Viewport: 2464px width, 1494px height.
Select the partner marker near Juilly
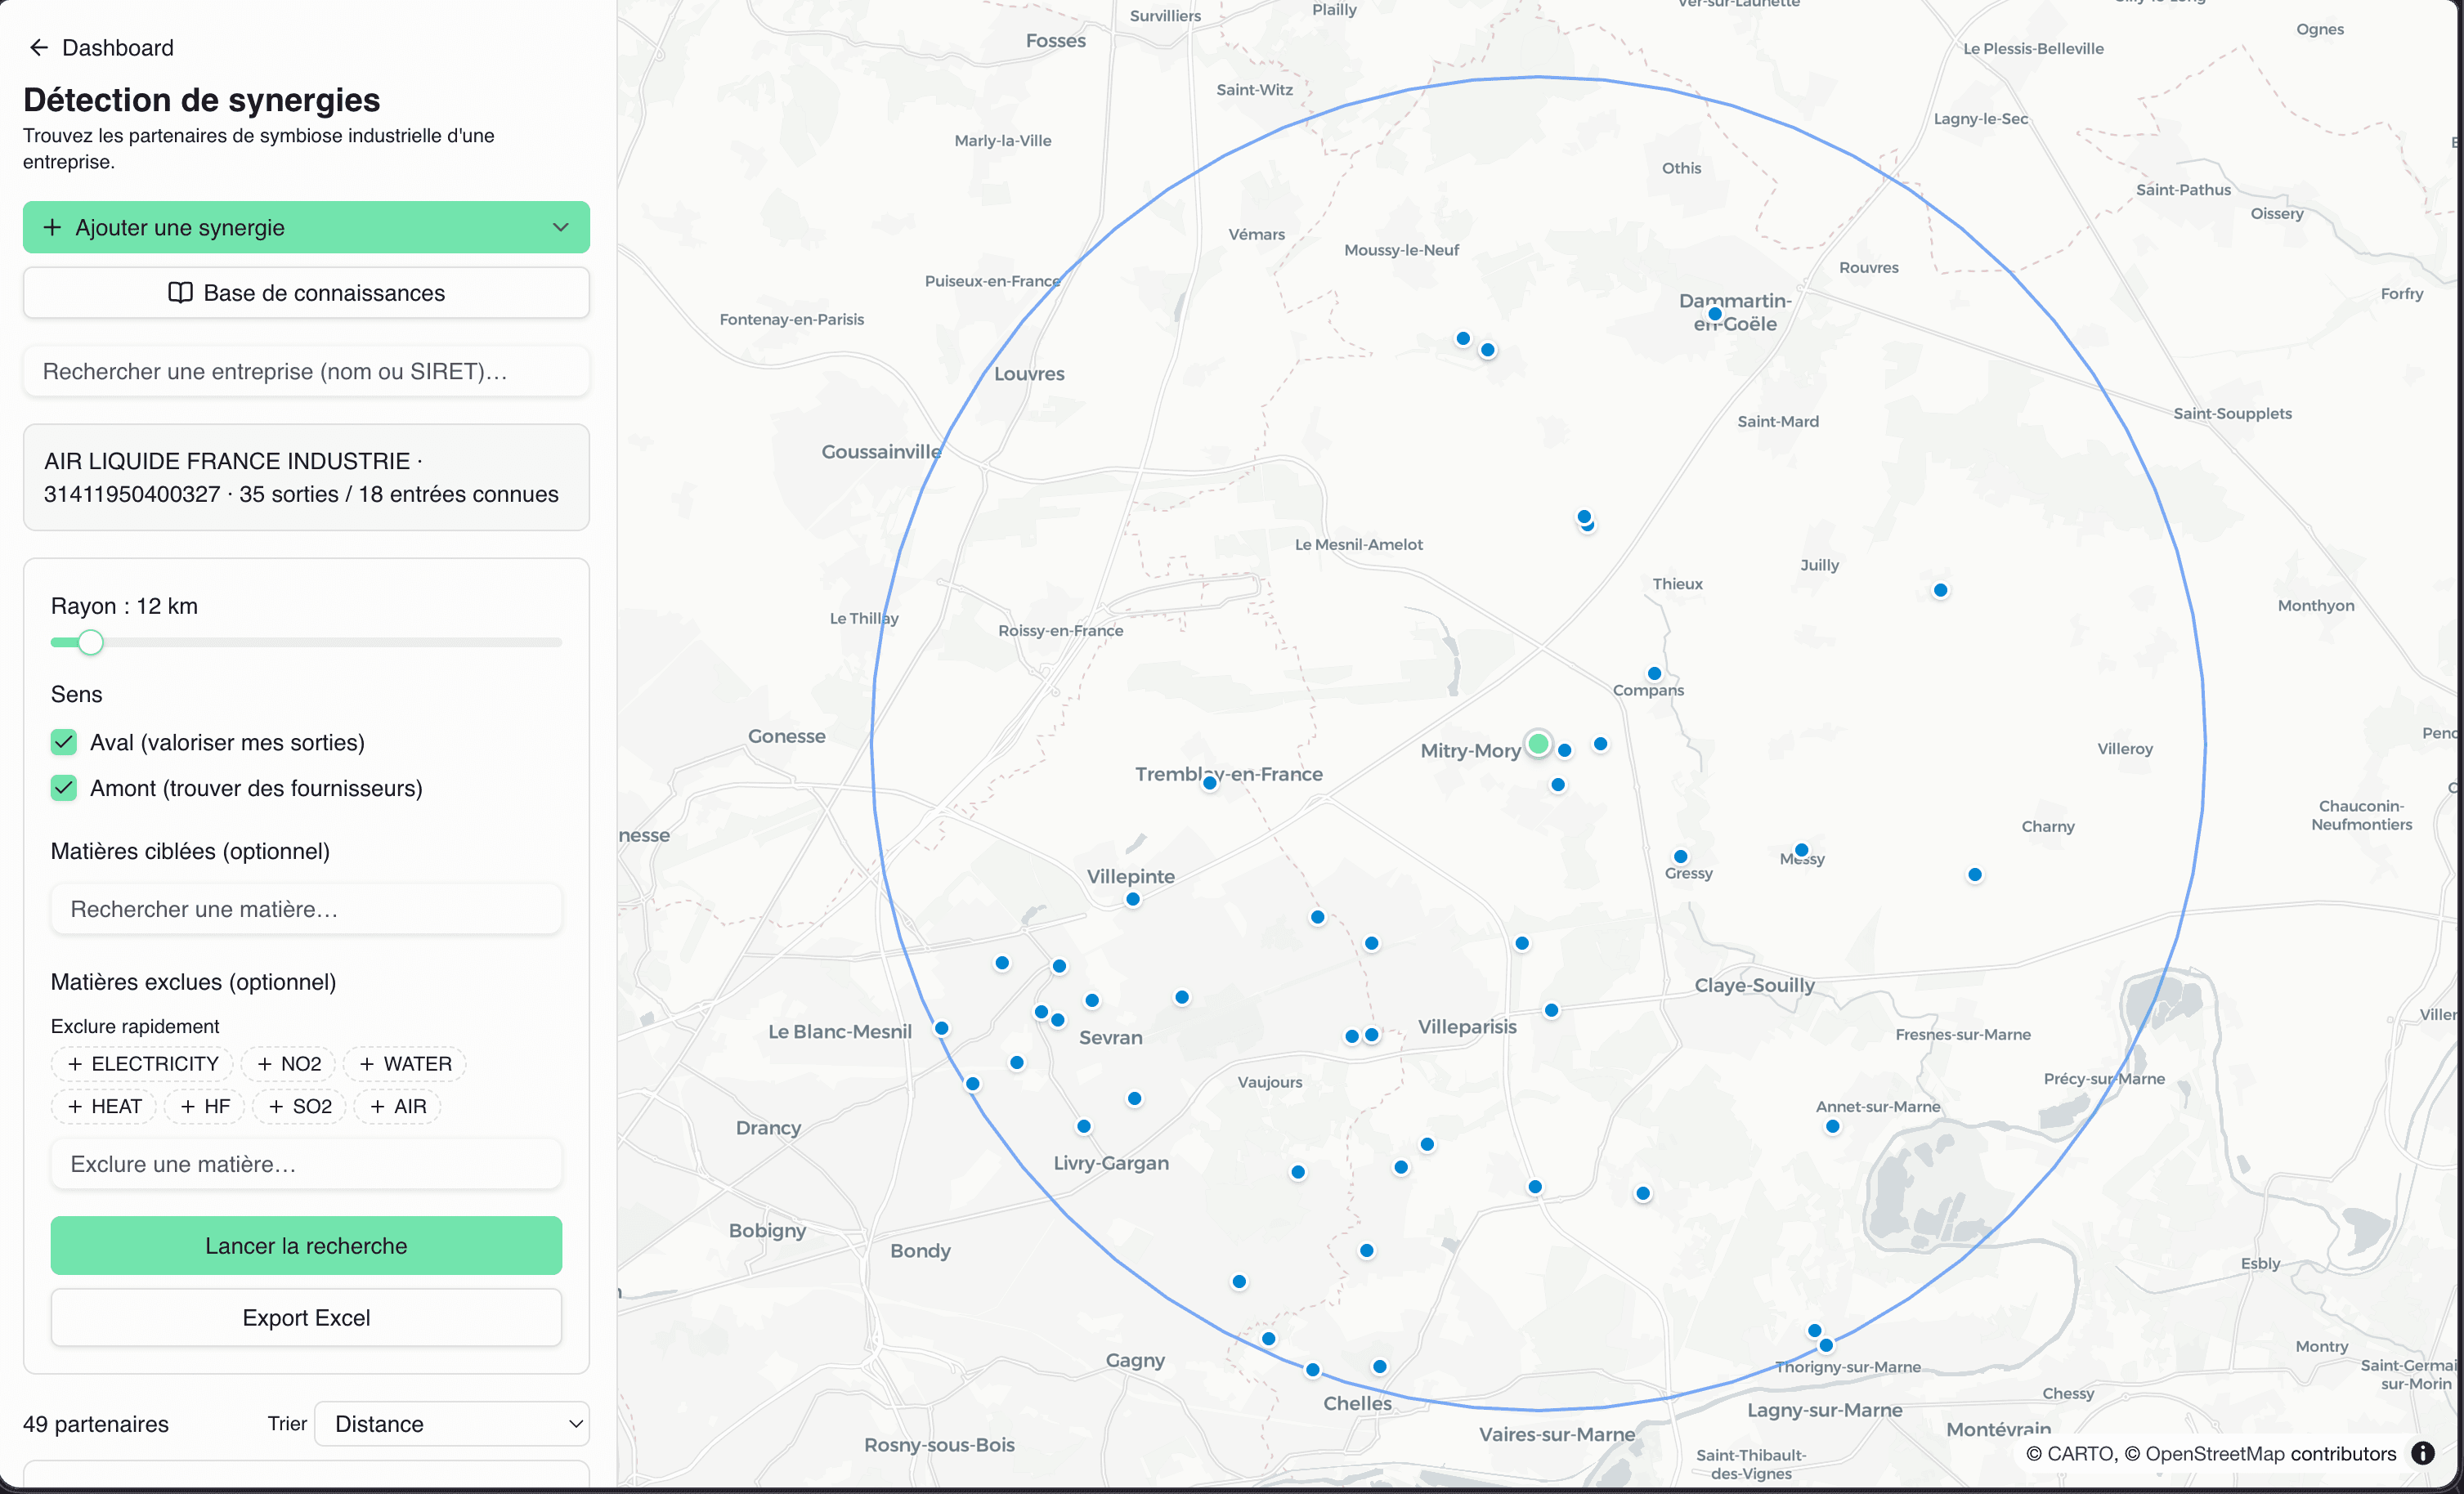1941,591
